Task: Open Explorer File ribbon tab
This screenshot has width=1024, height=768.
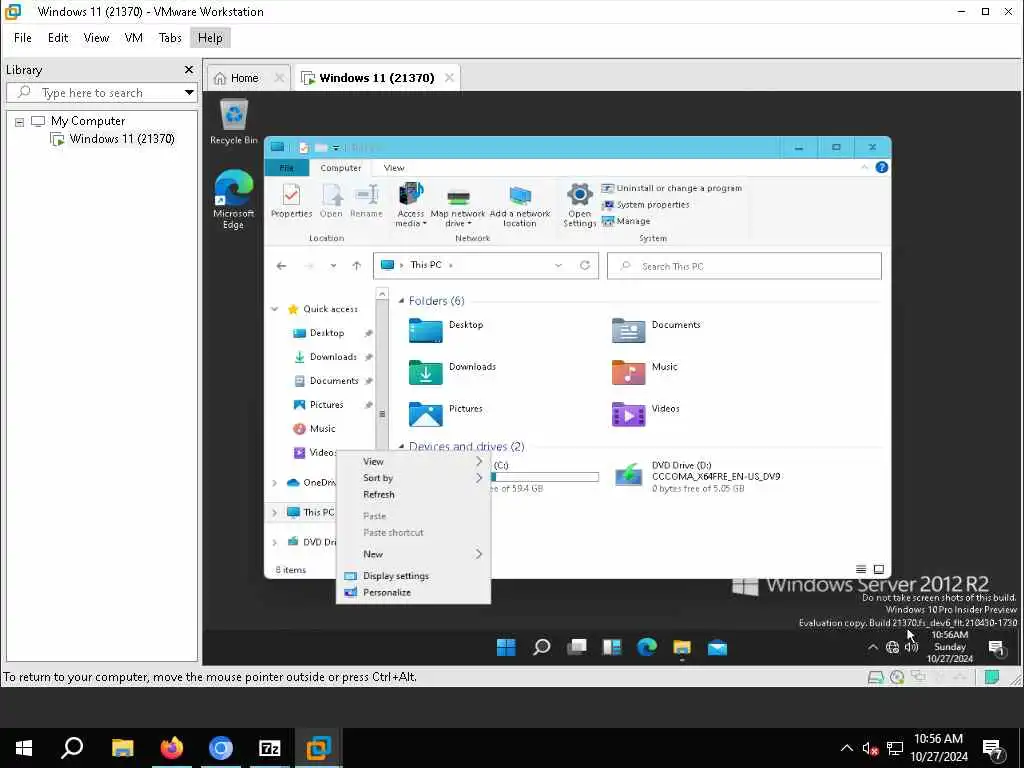Action: click(x=287, y=168)
